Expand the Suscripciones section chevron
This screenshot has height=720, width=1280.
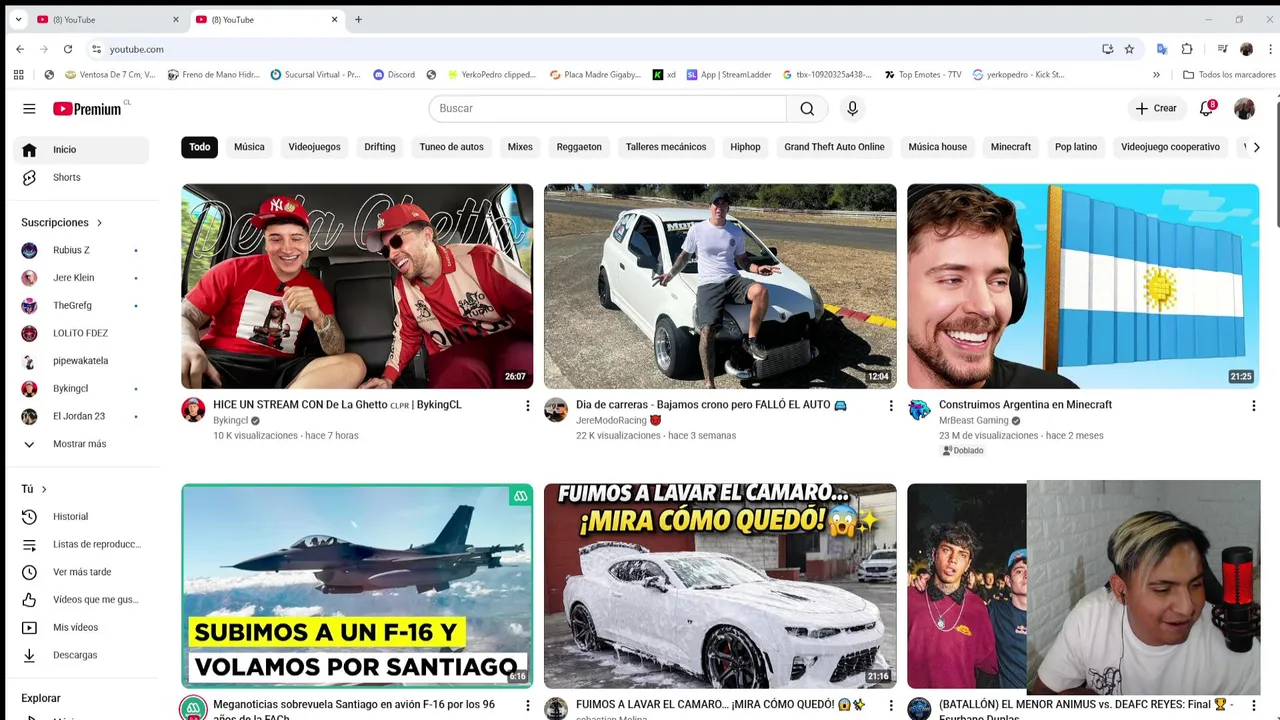[99, 222]
